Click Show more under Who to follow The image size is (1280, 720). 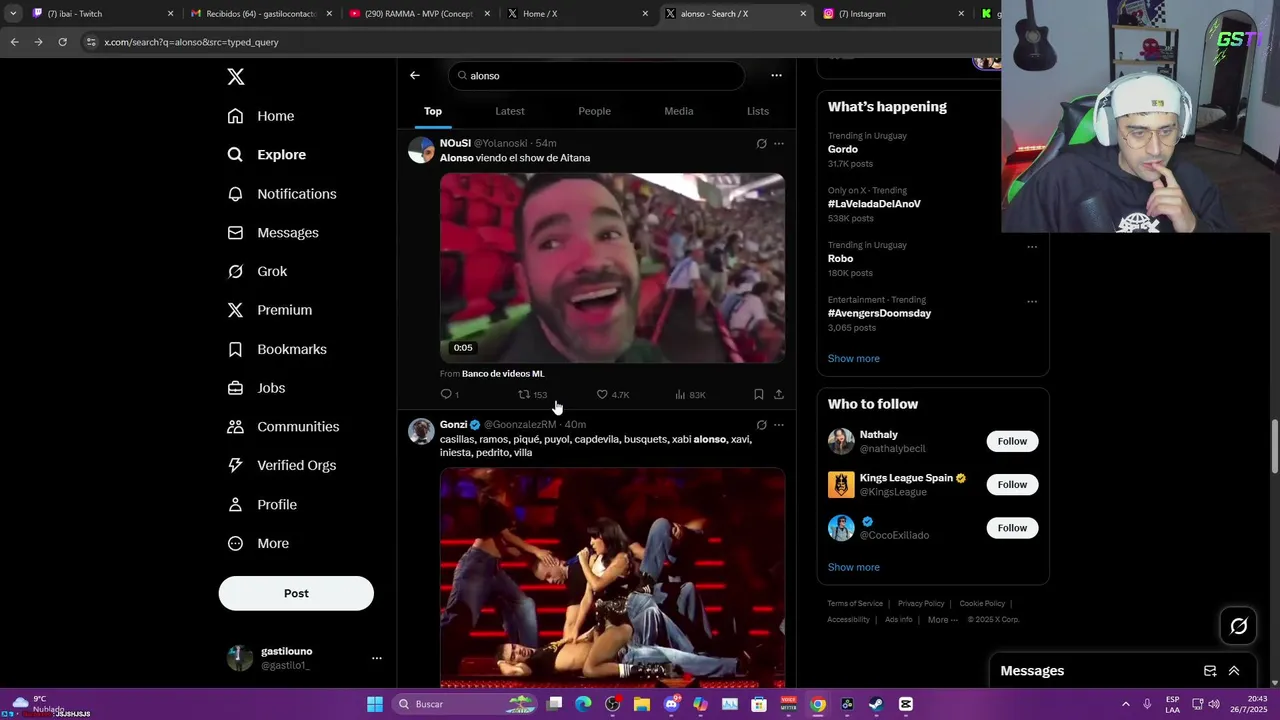854,568
